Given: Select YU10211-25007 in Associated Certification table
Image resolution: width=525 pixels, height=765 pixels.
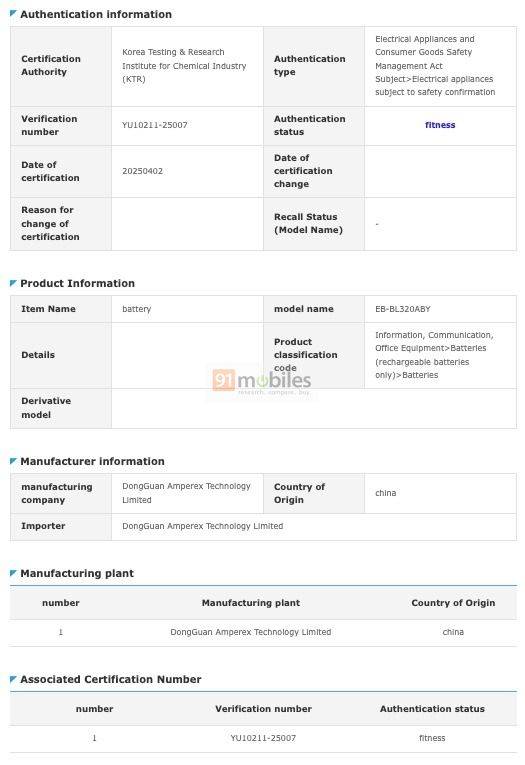Looking at the screenshot, I should pyautogui.click(x=263, y=738).
